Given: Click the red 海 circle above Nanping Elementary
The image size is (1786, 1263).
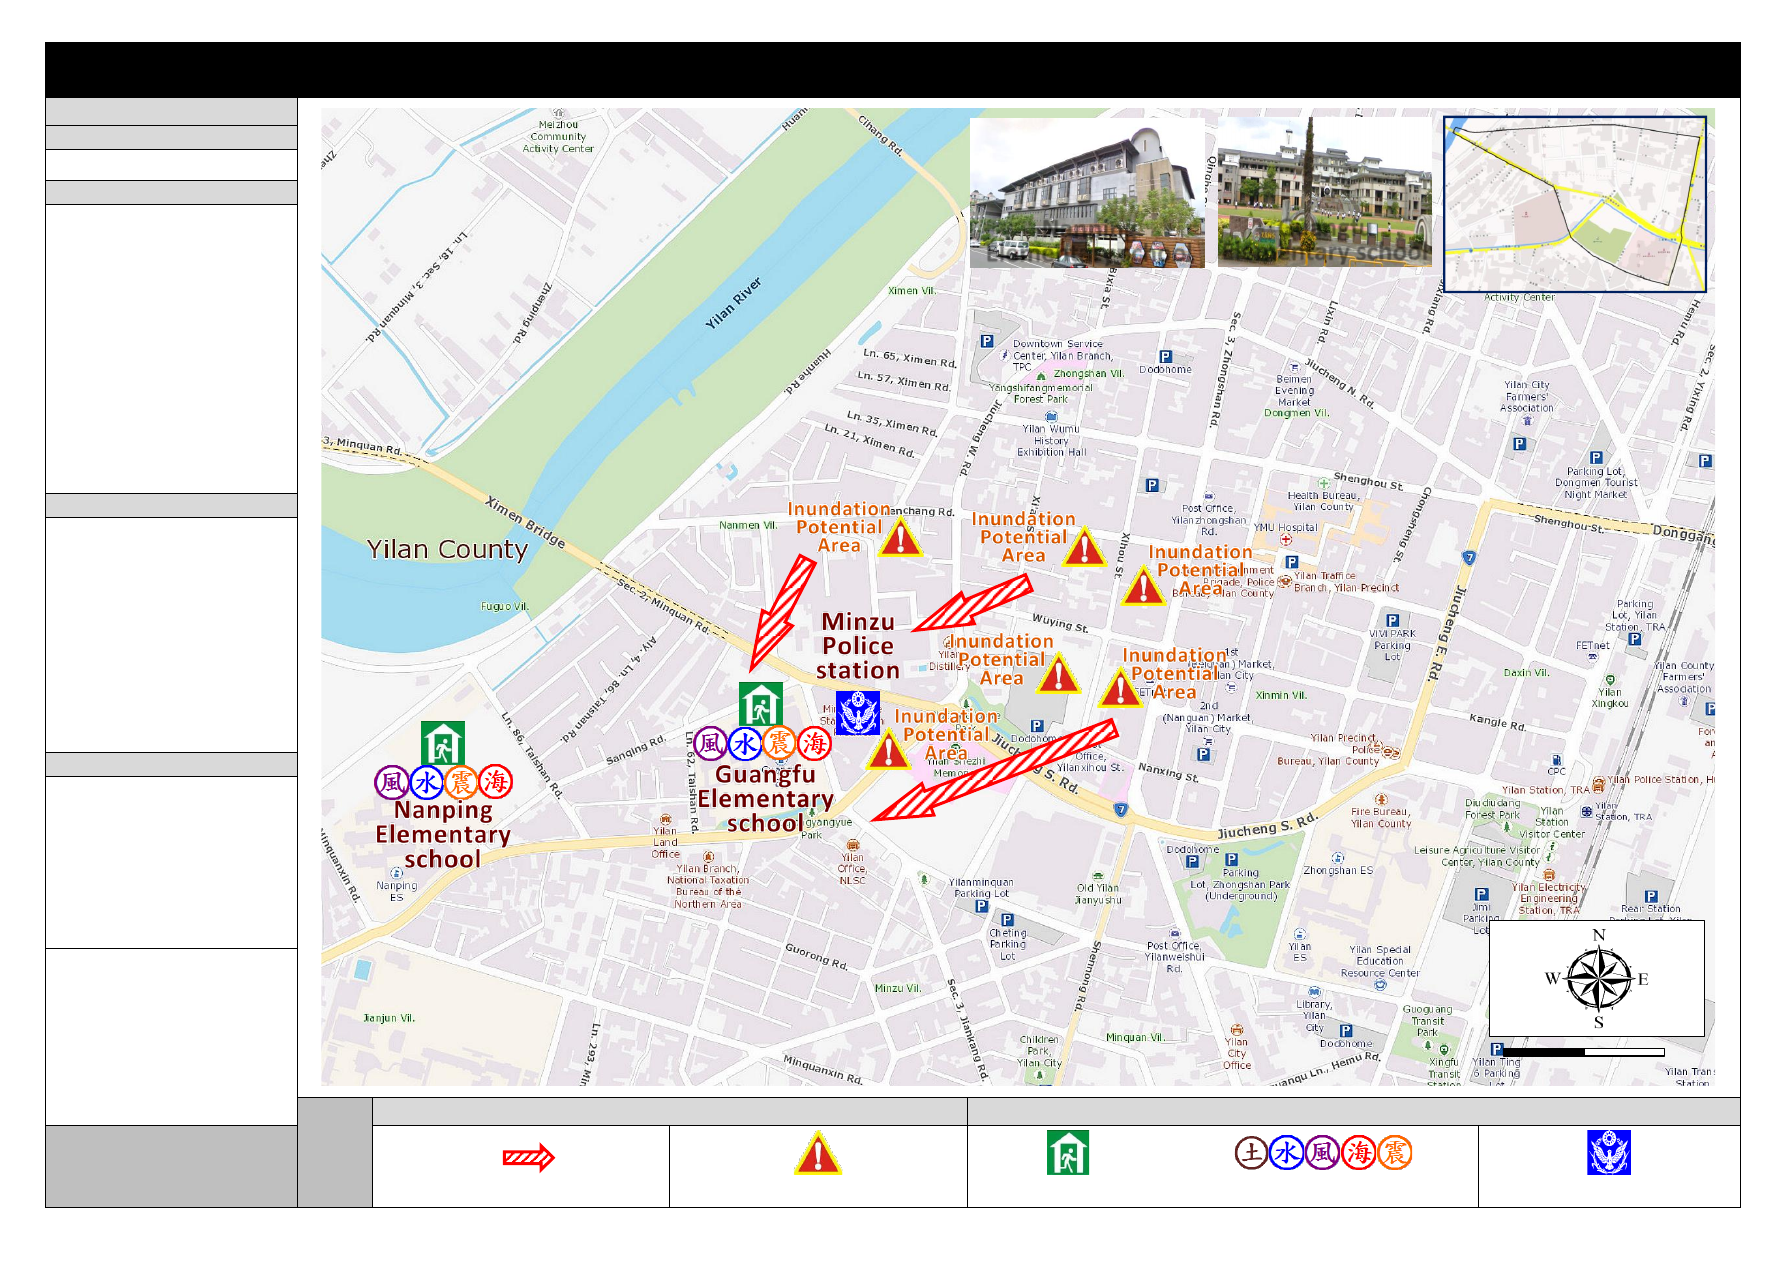Looking at the screenshot, I should pos(496,782).
